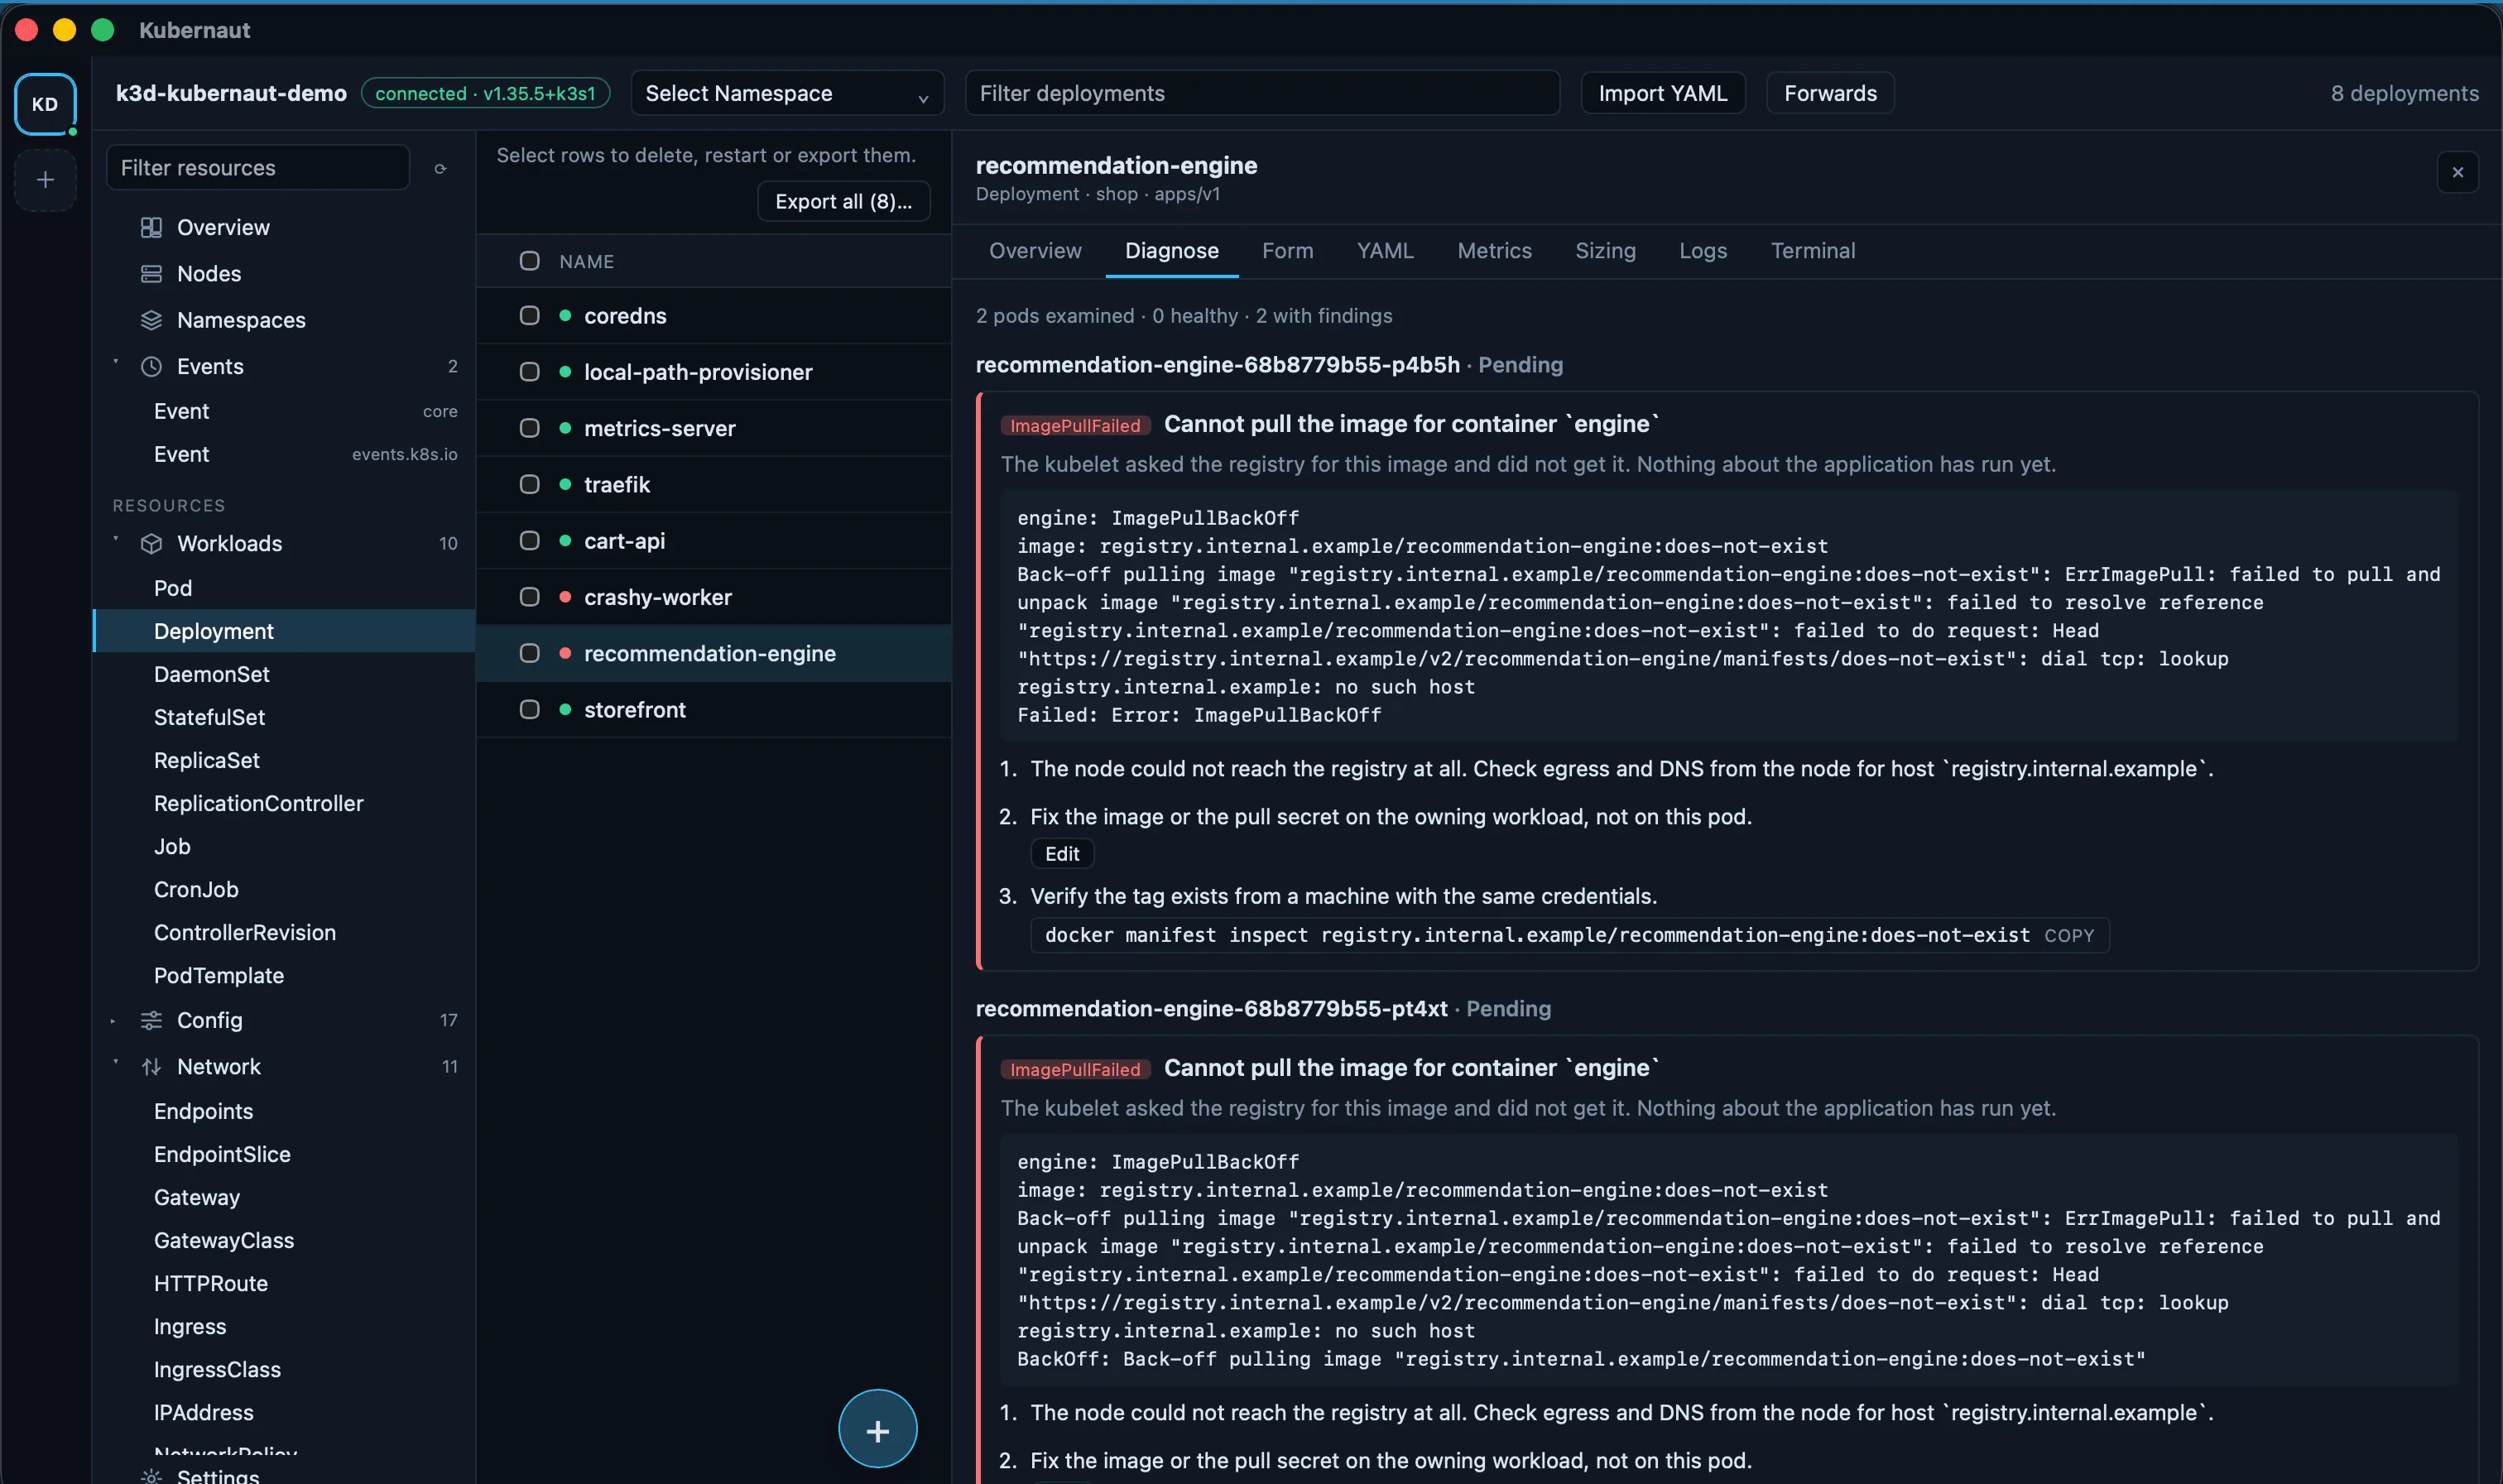
Task: Open the Terminal tab
Action: 1812,251
